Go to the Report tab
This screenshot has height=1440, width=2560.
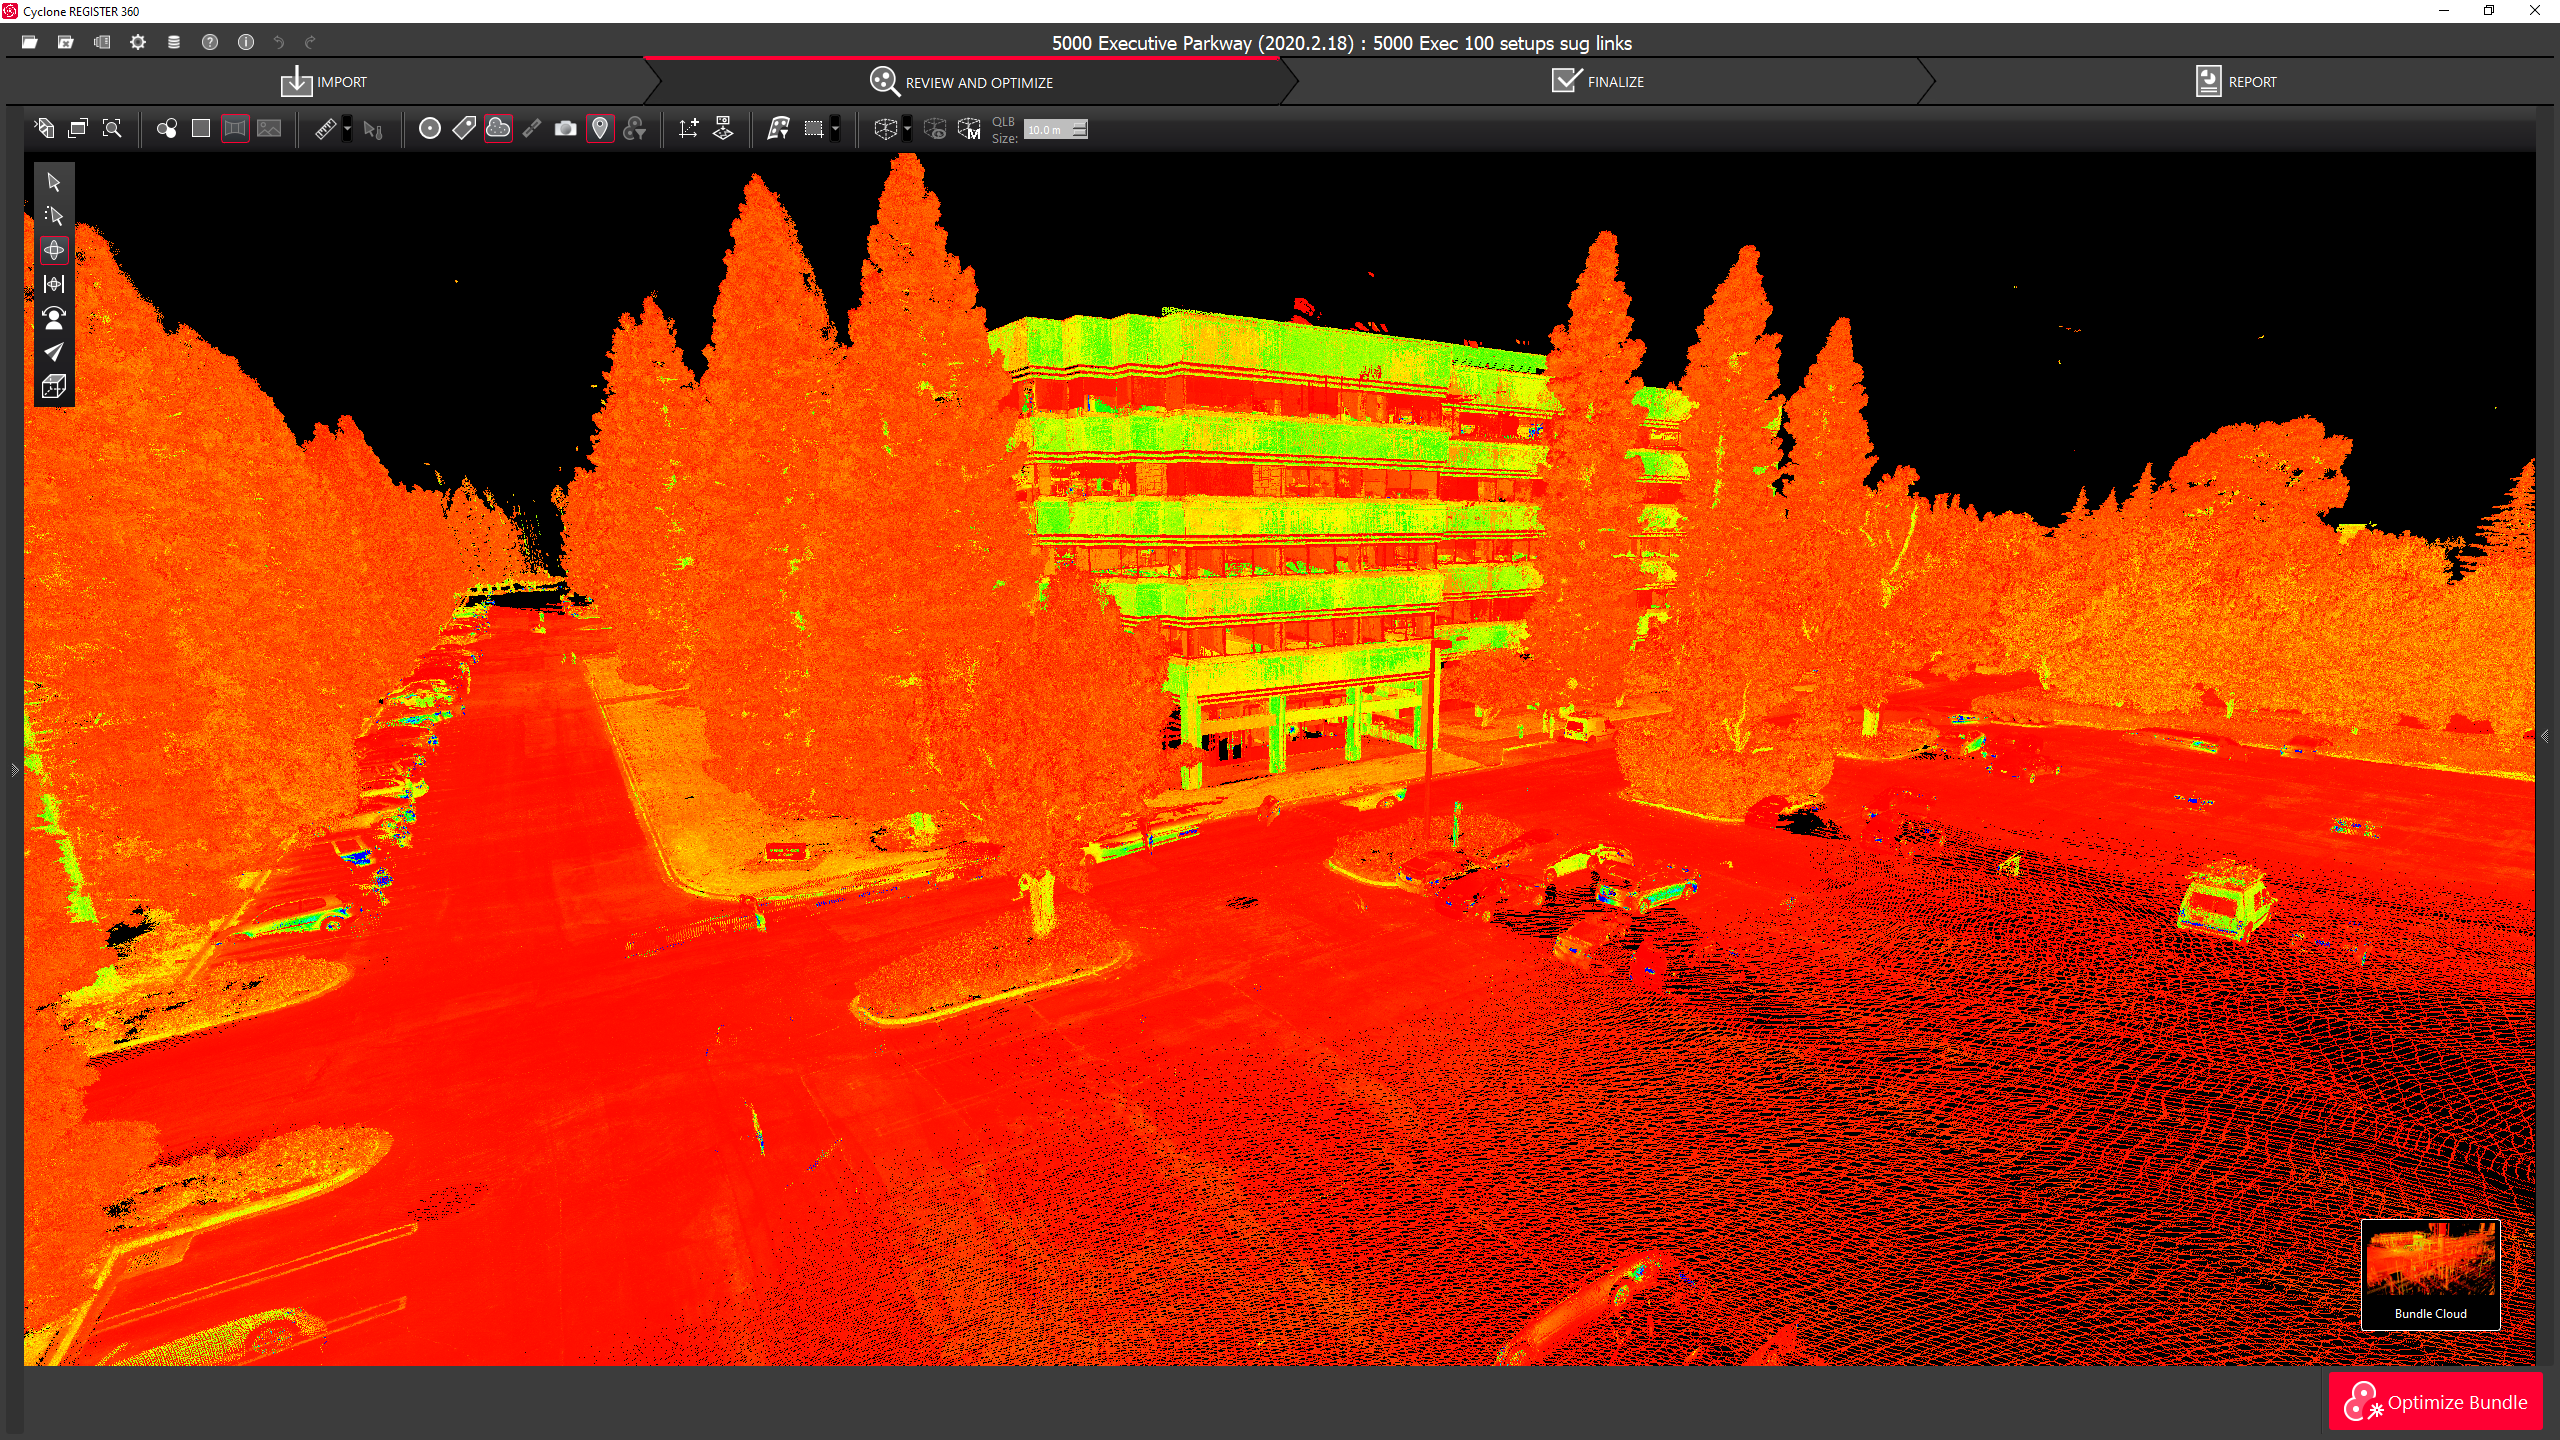(2236, 82)
